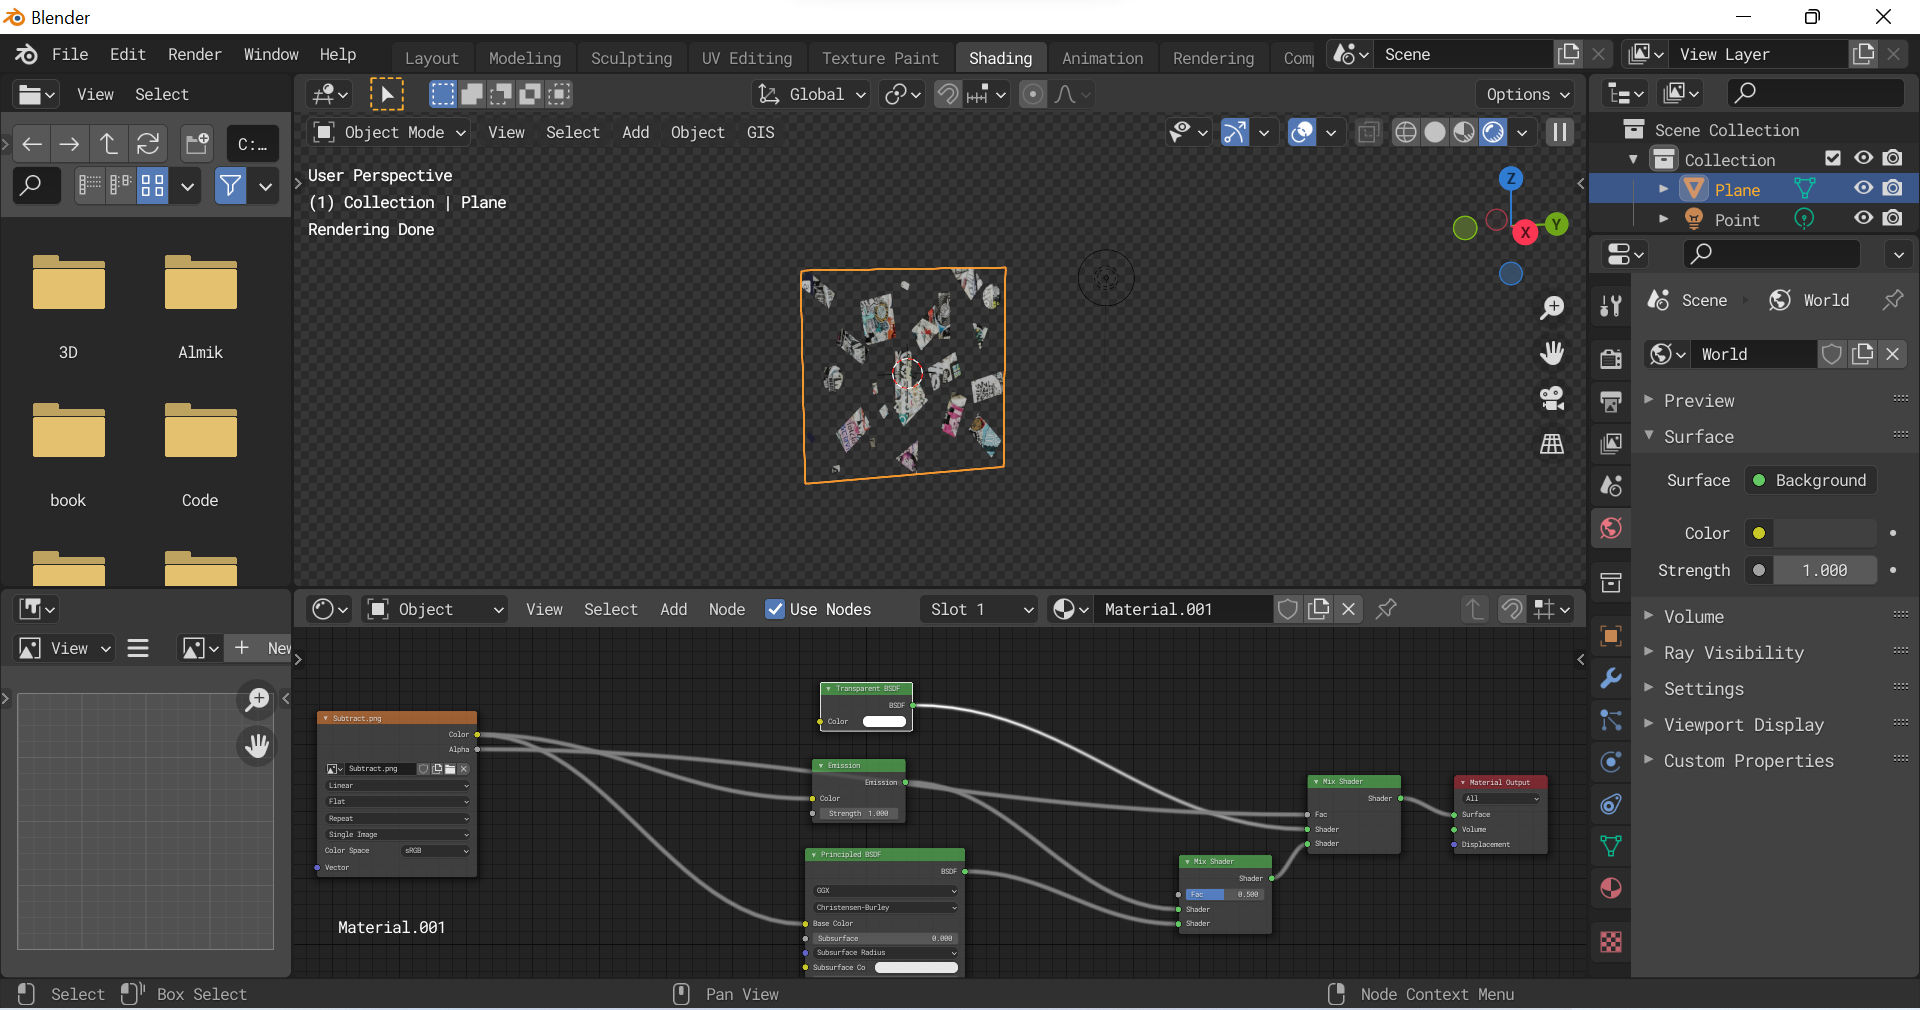
Task: Toggle the camera view icon in viewport
Action: 1552,398
